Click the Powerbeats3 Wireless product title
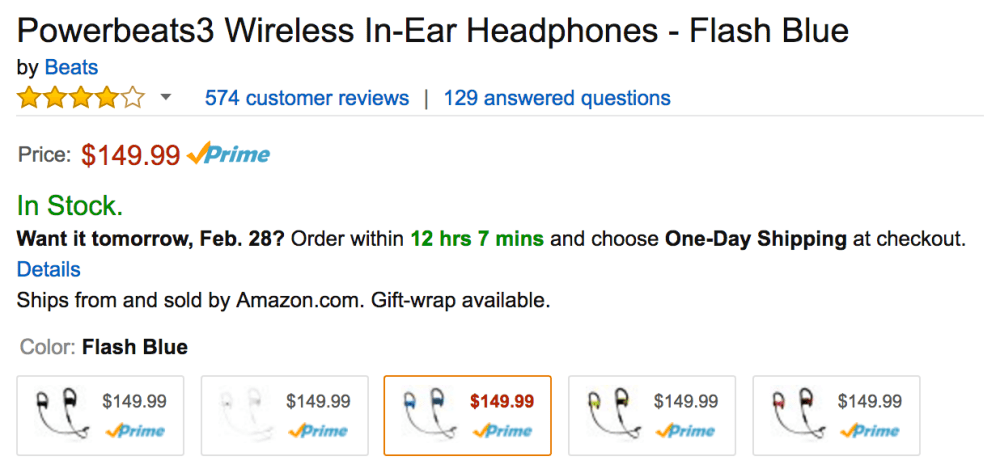The width and height of the screenshot is (1000, 469). [x=433, y=30]
